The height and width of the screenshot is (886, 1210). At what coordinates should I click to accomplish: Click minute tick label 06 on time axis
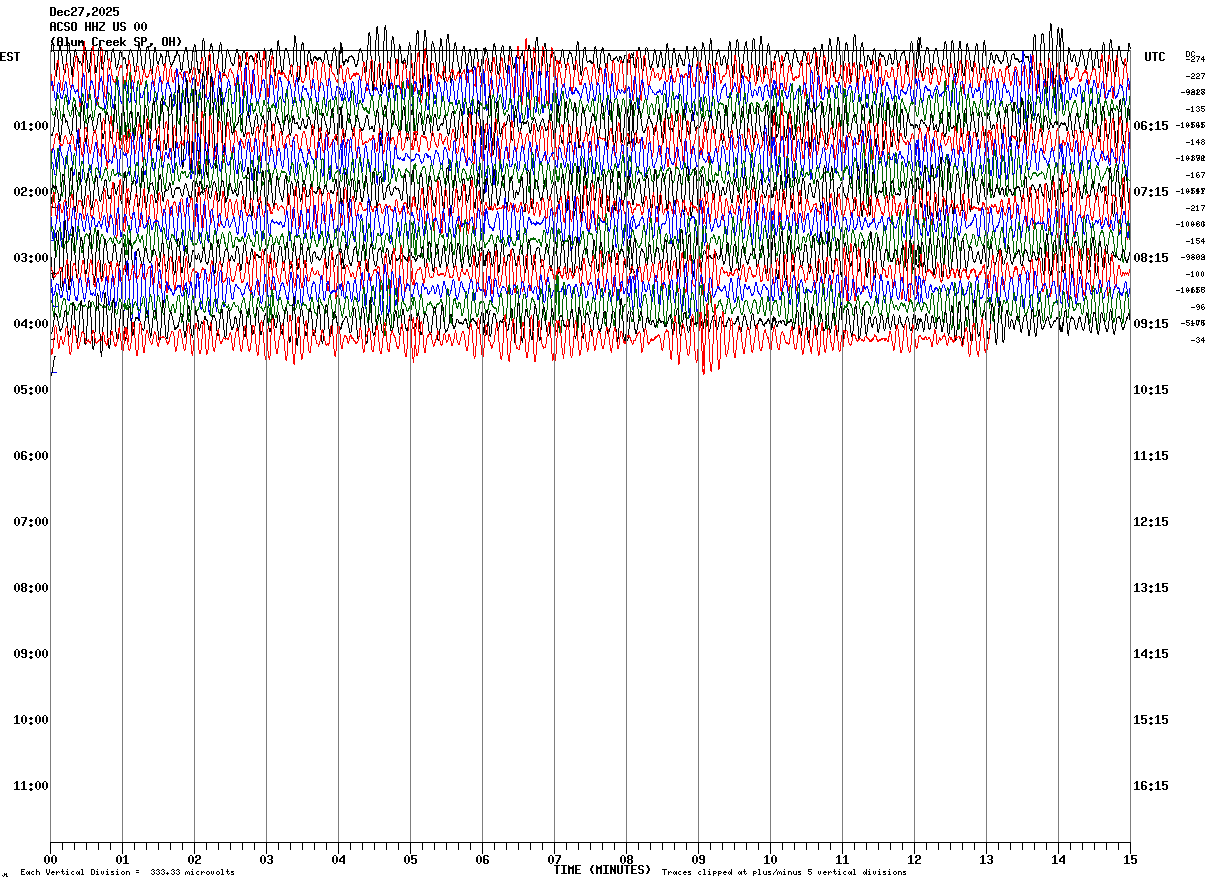[482, 859]
